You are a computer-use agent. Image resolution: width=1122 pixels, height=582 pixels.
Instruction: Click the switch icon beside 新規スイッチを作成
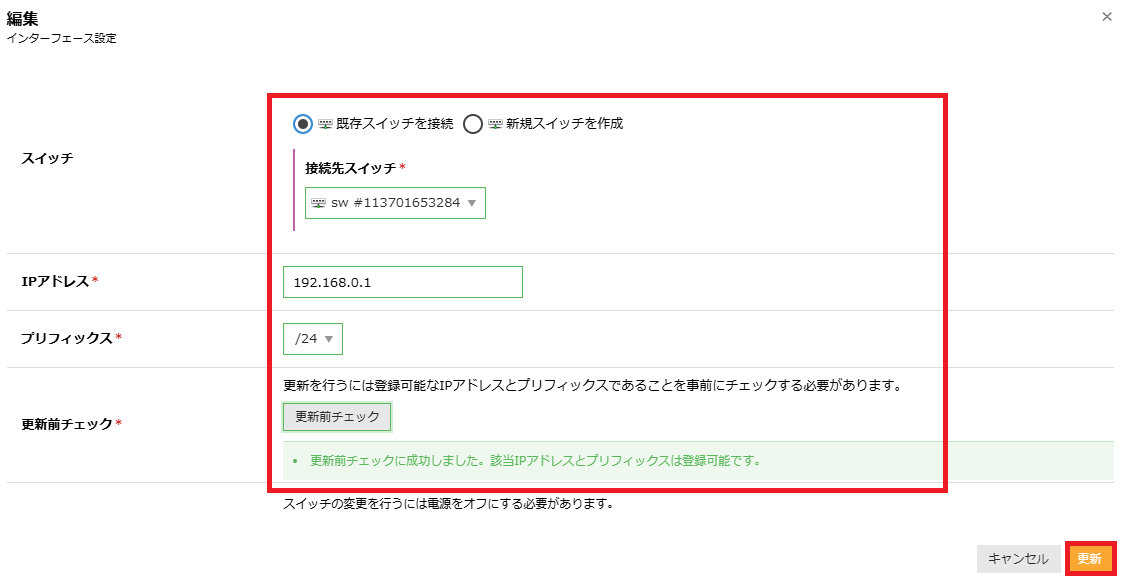[498, 122]
